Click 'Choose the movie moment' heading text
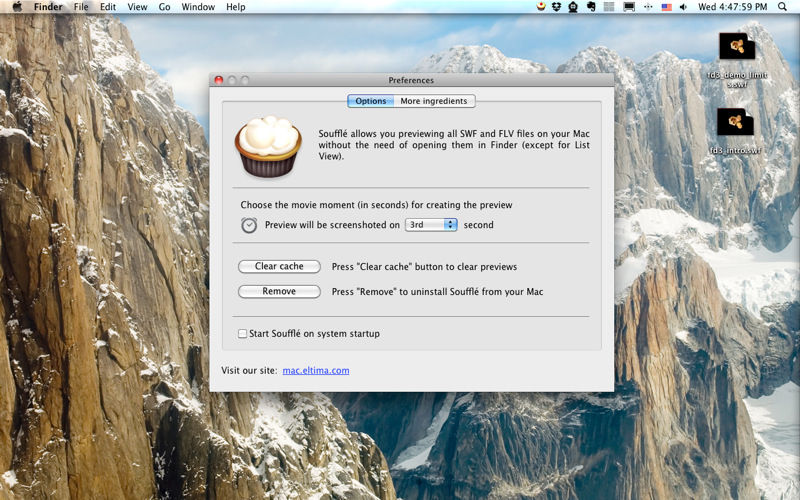 [x=376, y=205]
